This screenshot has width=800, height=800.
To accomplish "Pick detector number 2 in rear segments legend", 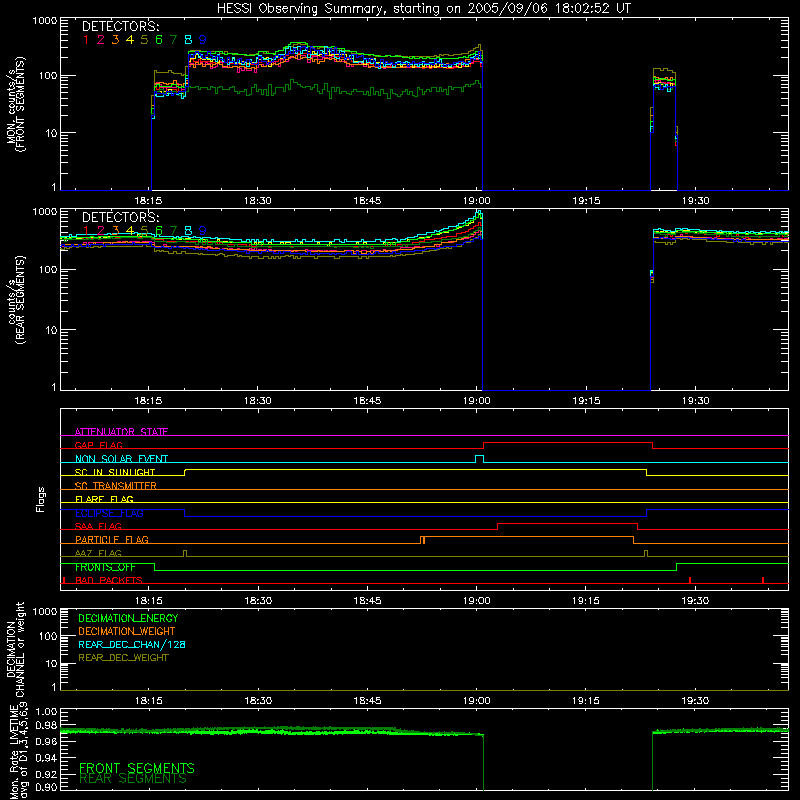I will [101, 231].
